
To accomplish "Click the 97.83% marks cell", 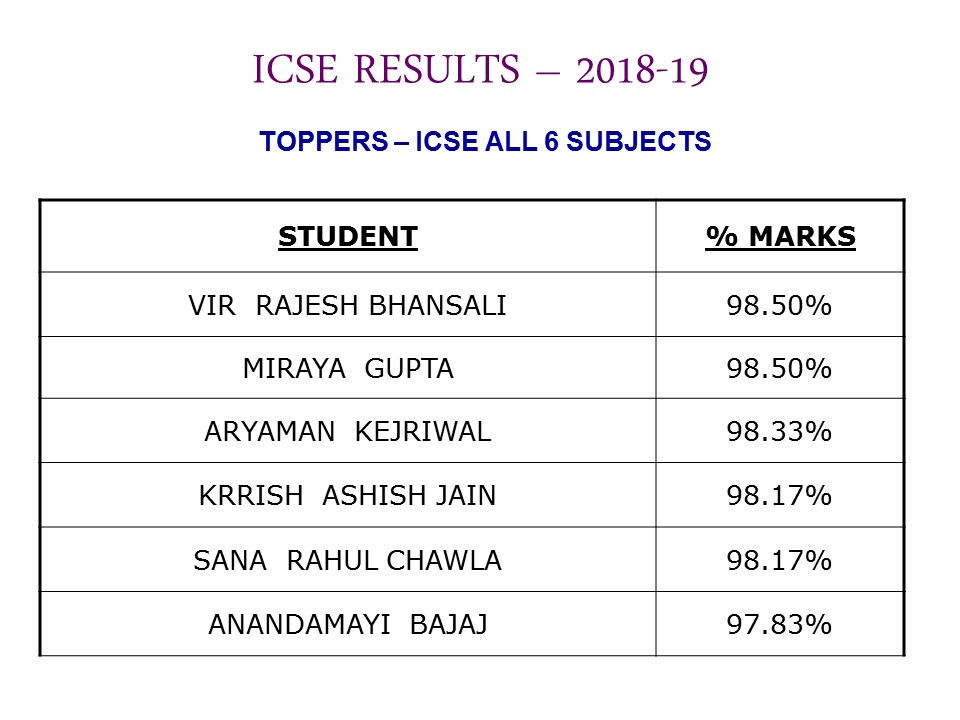I will coord(779,624).
